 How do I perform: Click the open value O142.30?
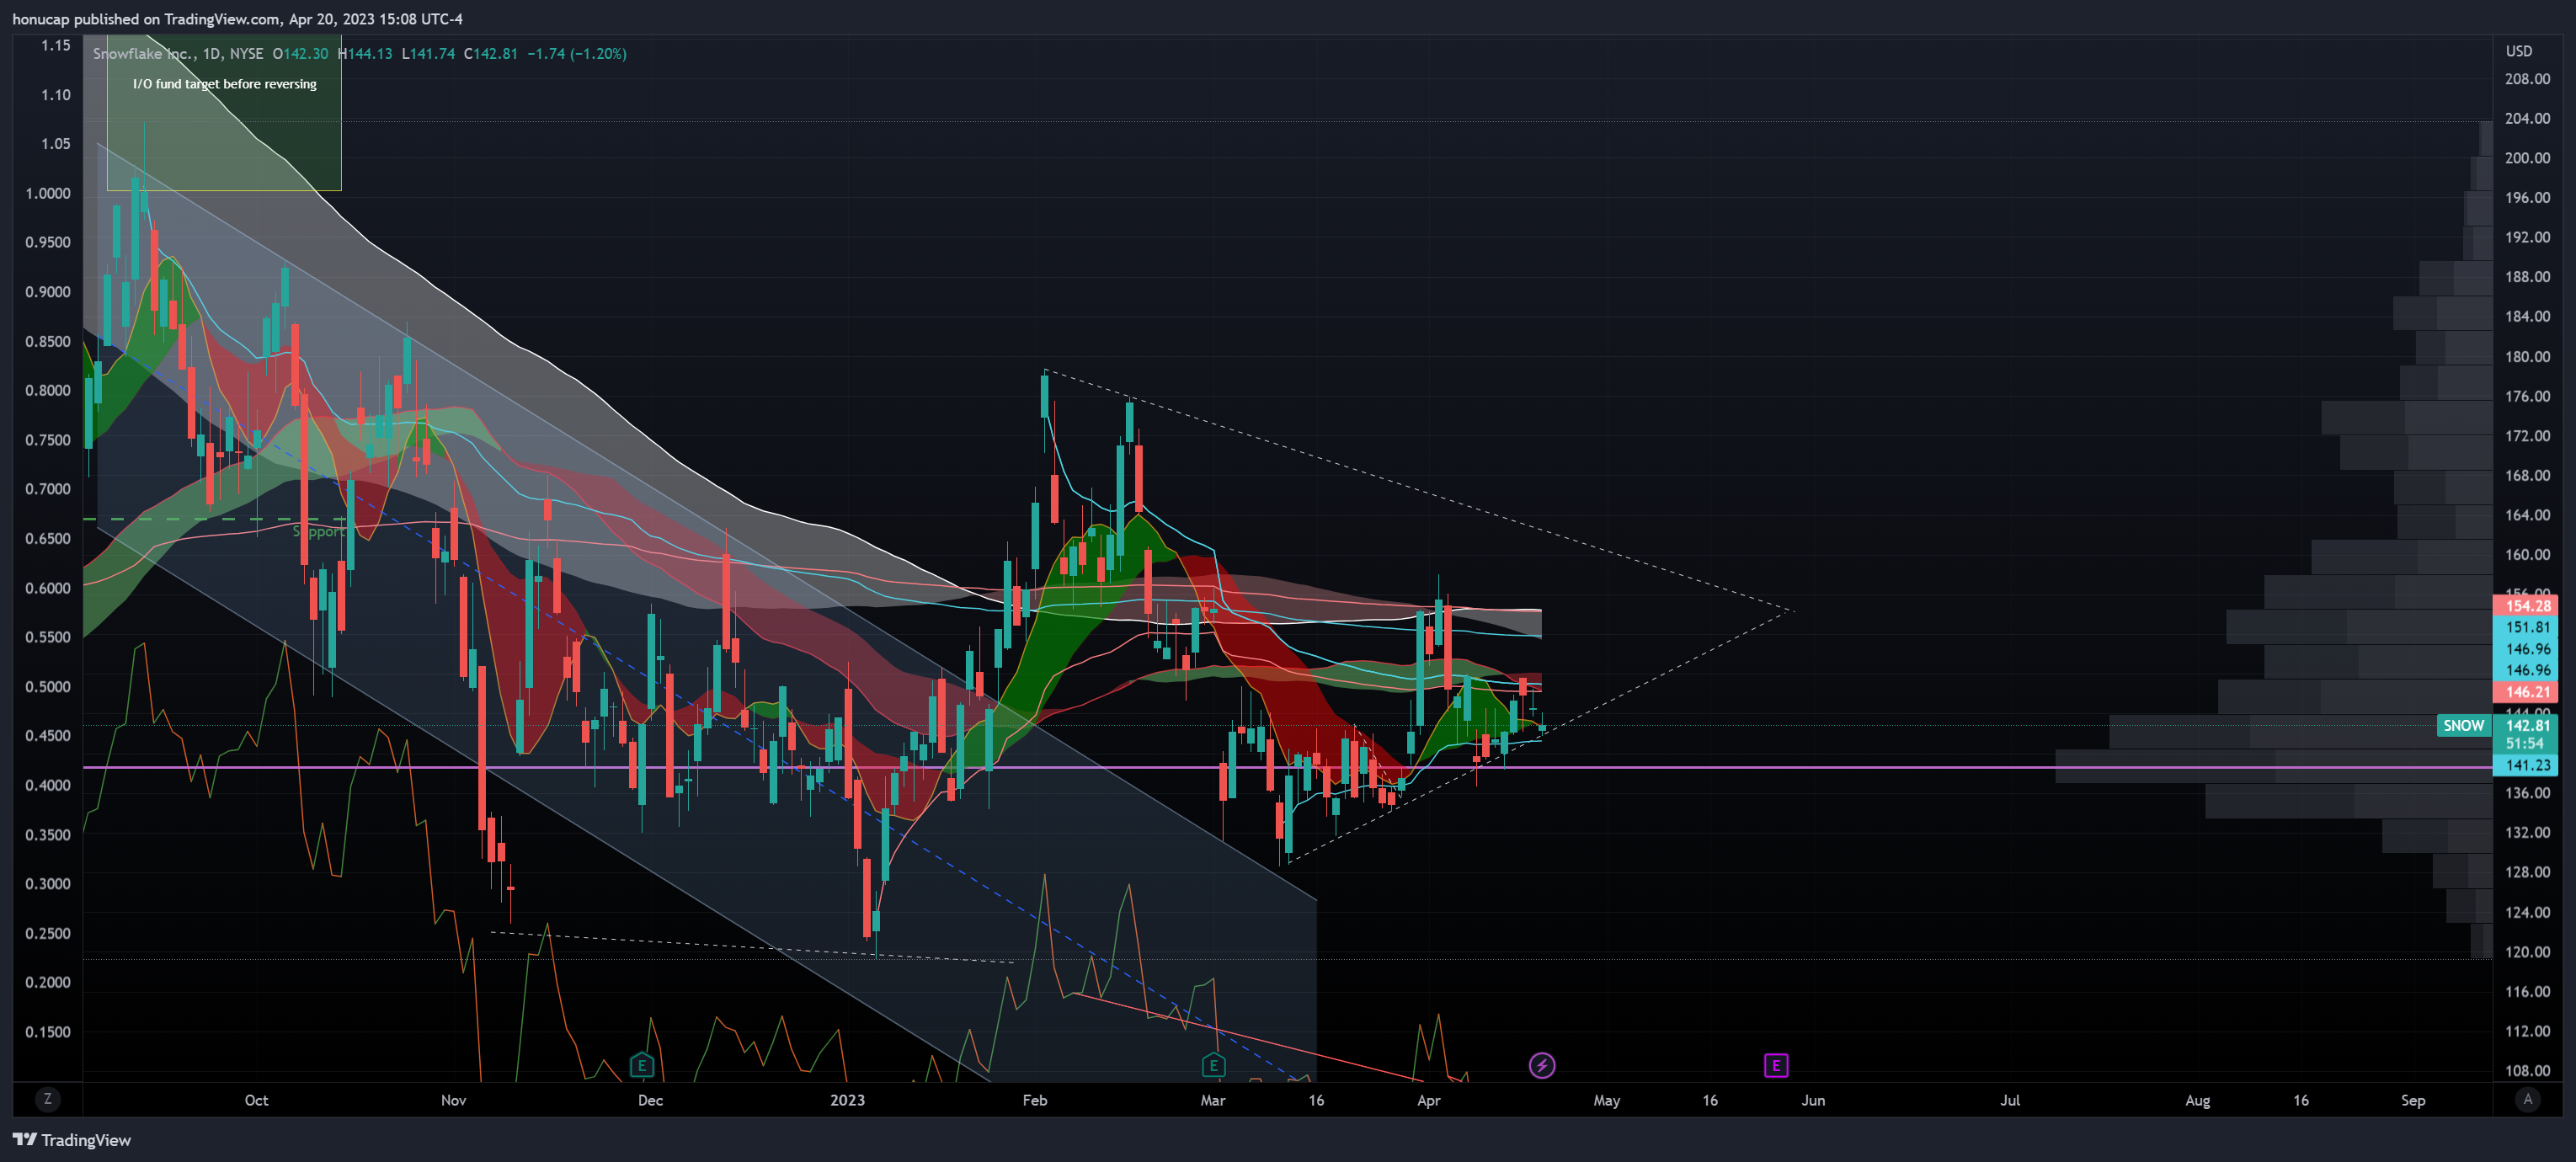click(x=300, y=54)
